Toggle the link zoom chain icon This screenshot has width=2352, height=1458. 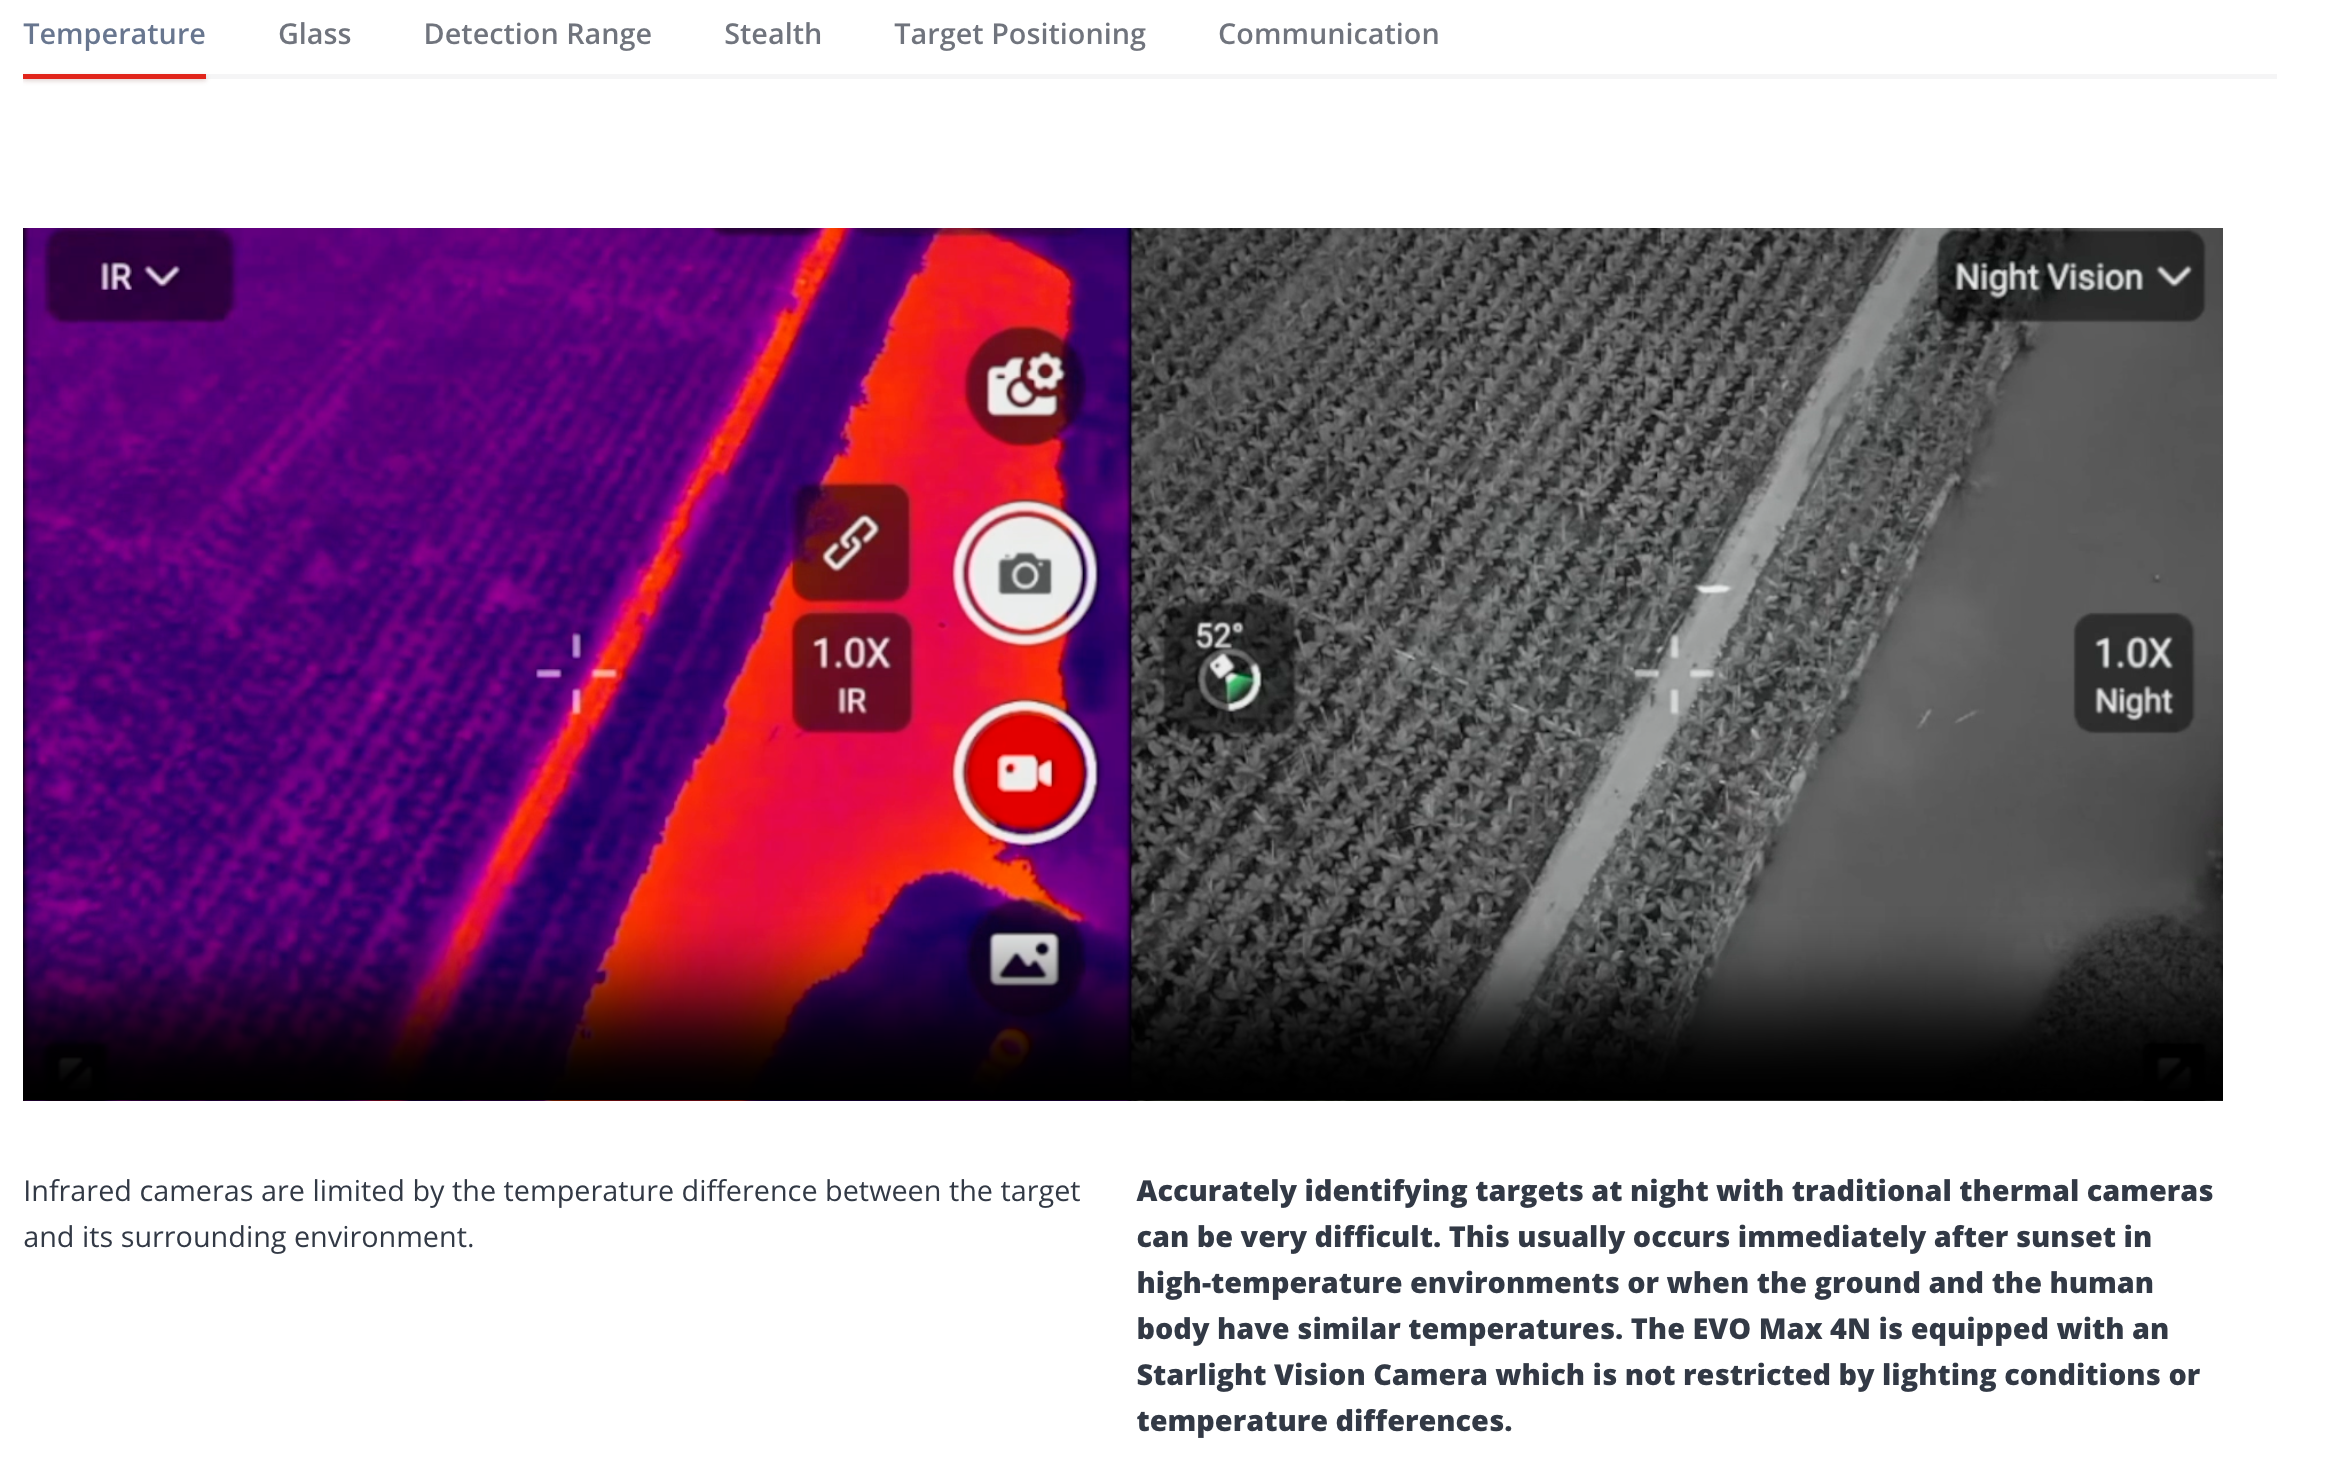[851, 543]
